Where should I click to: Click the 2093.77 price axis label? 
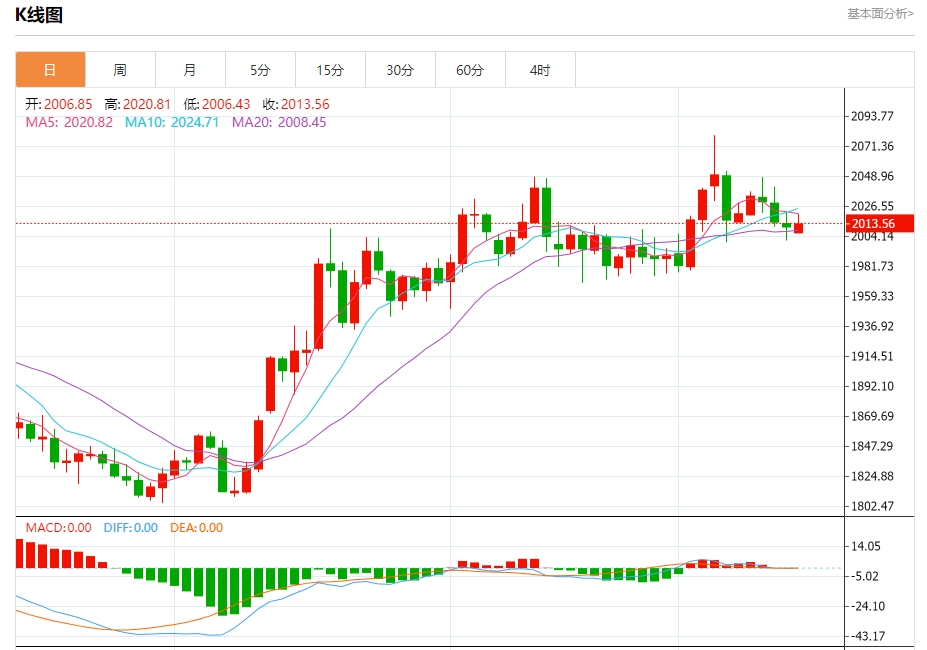click(872, 116)
